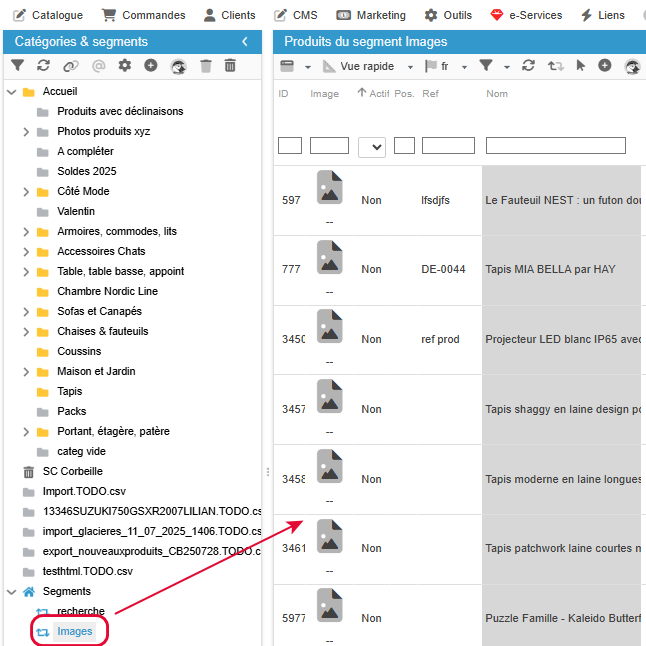This screenshot has height=646, width=646.
Task: Click the grid view icon in products toolbar
Action: tap(287, 66)
